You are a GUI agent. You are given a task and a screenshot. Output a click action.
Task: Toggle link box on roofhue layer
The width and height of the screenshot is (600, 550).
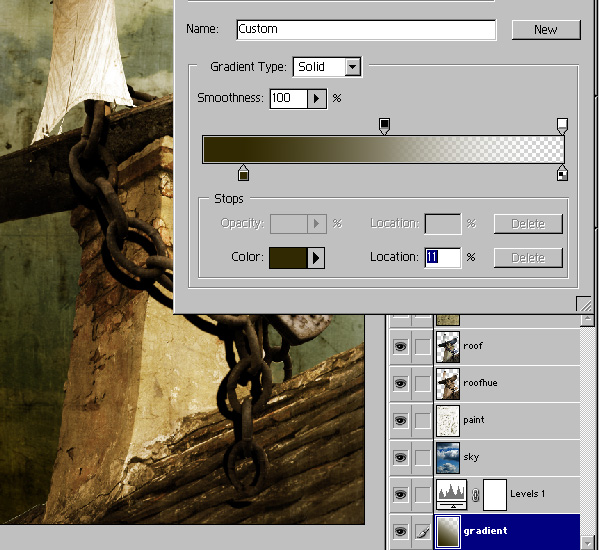(422, 383)
